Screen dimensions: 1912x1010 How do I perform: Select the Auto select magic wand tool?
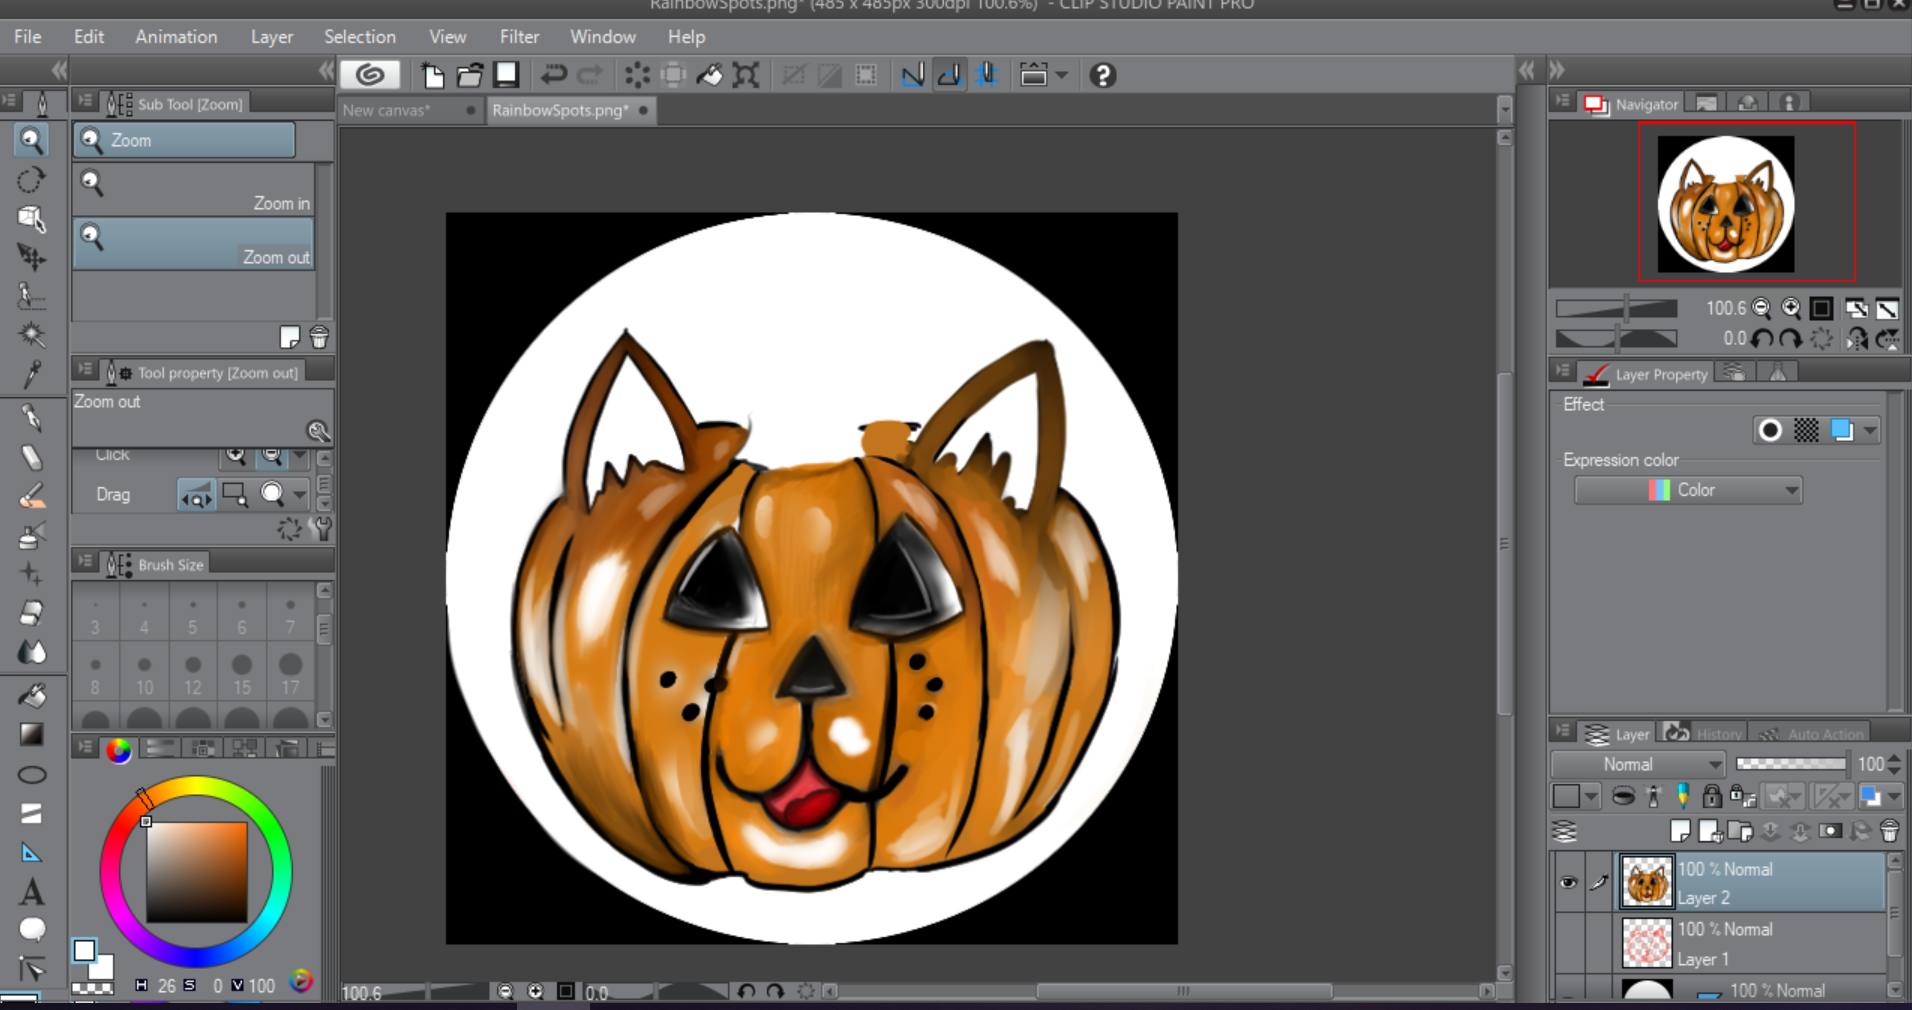pos(31,335)
